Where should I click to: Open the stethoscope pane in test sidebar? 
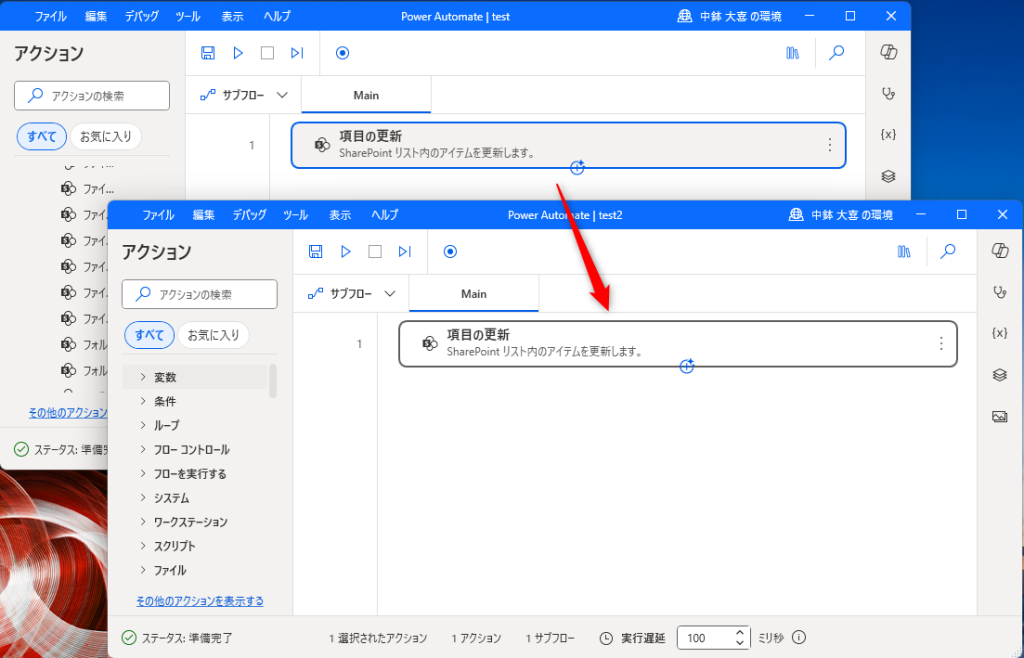pyautogui.click(x=888, y=93)
